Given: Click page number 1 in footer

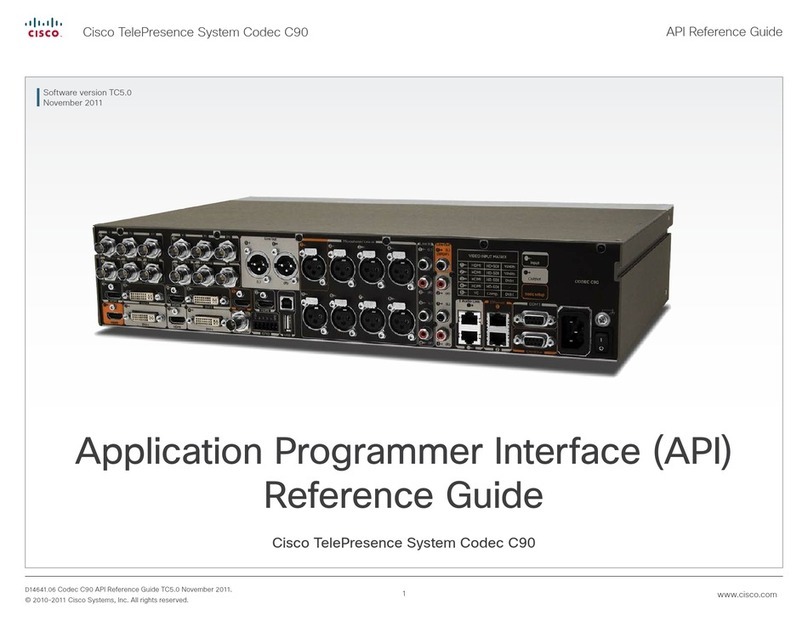Looking at the screenshot, I should tap(404, 593).
